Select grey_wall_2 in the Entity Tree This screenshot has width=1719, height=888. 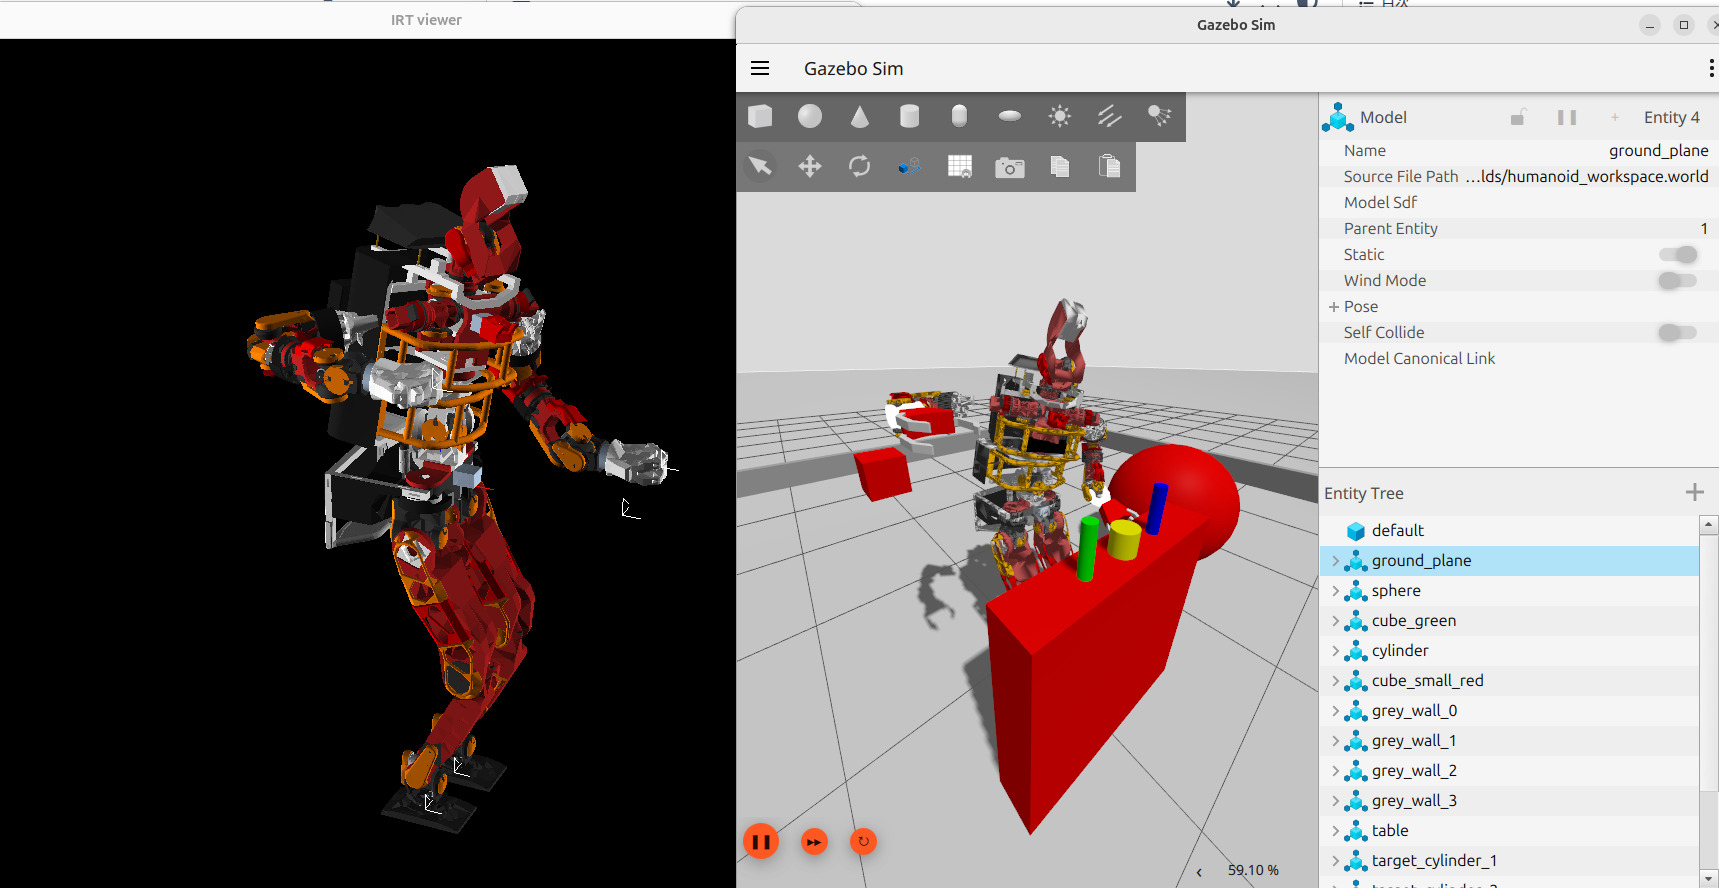pyautogui.click(x=1414, y=771)
